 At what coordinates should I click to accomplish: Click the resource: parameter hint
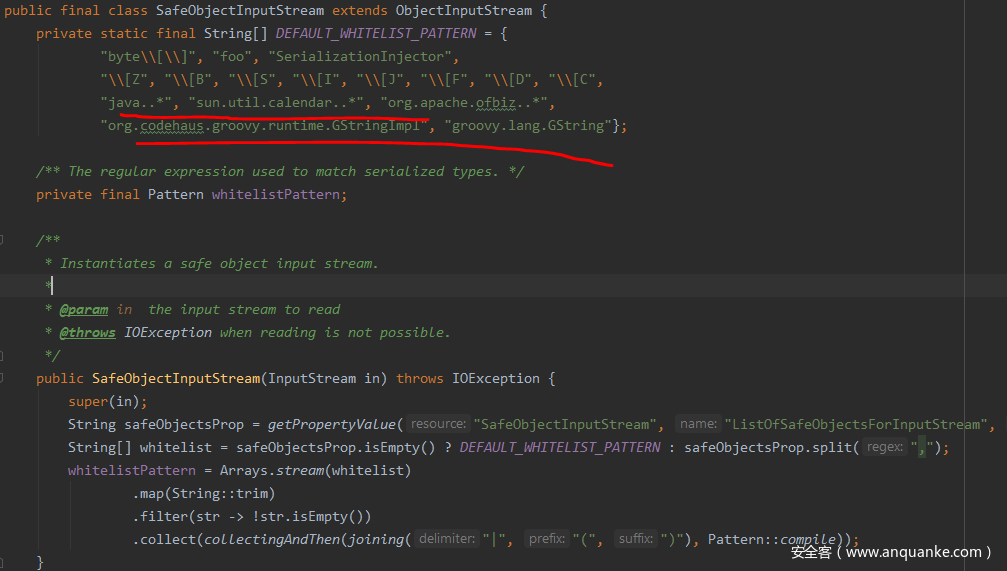click(439, 424)
